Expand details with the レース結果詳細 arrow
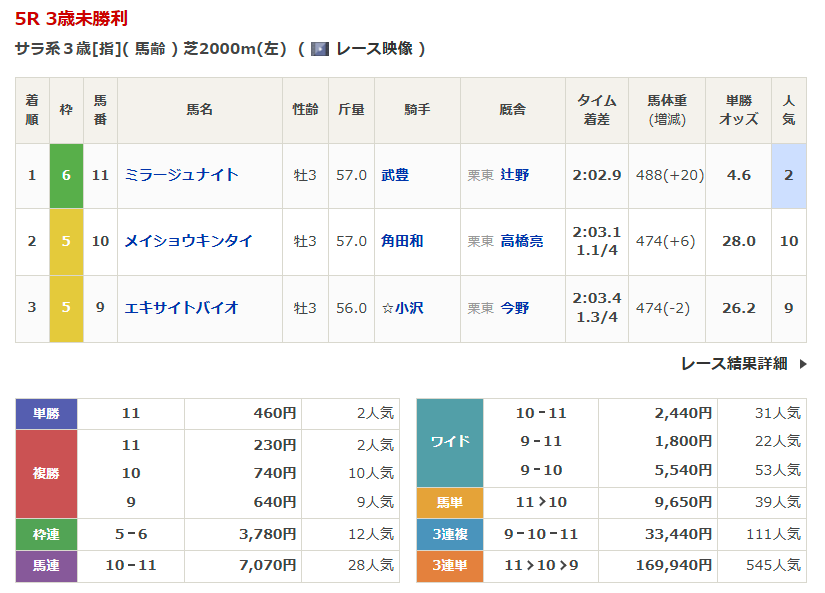The image size is (825, 593). click(802, 364)
